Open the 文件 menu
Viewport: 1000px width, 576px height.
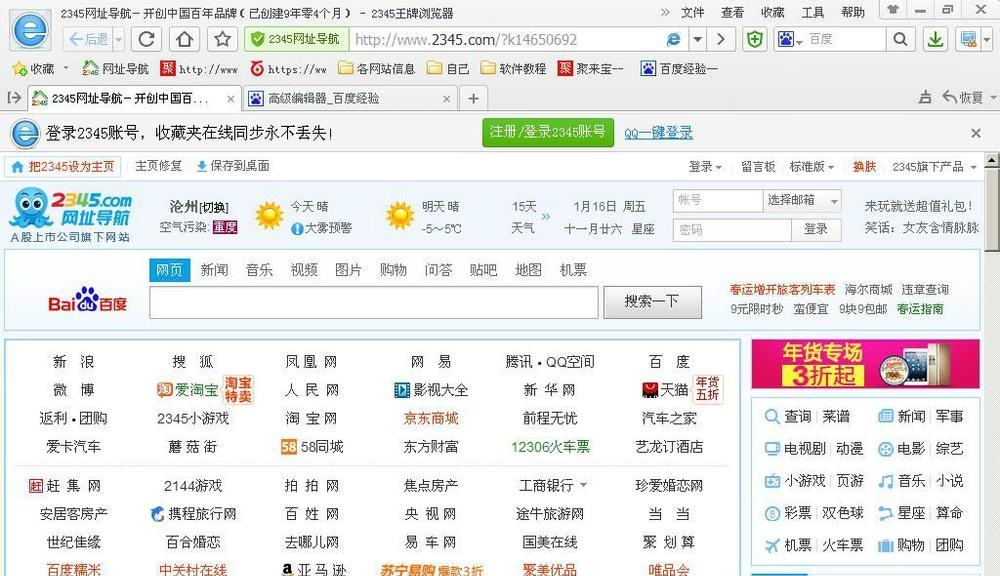692,12
